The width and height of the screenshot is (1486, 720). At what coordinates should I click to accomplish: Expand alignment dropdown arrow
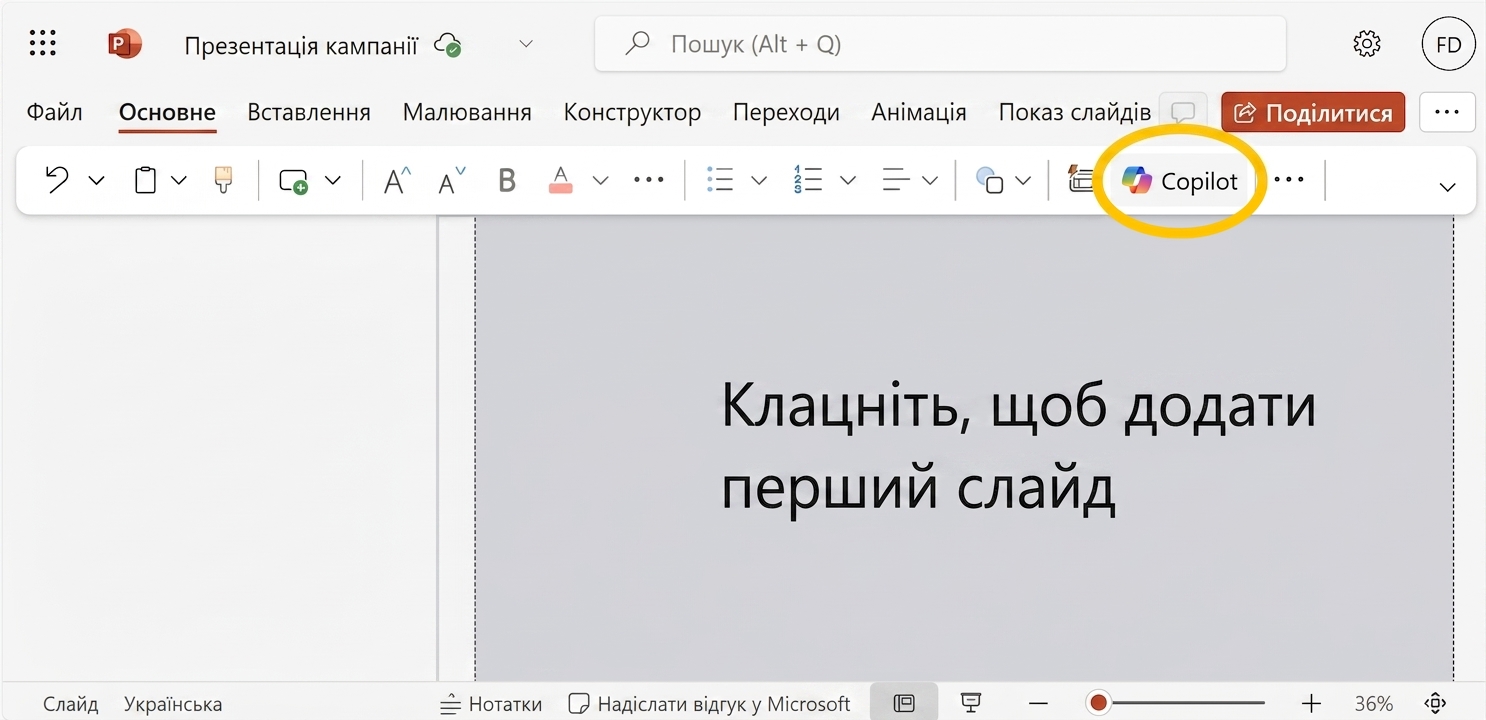click(930, 181)
